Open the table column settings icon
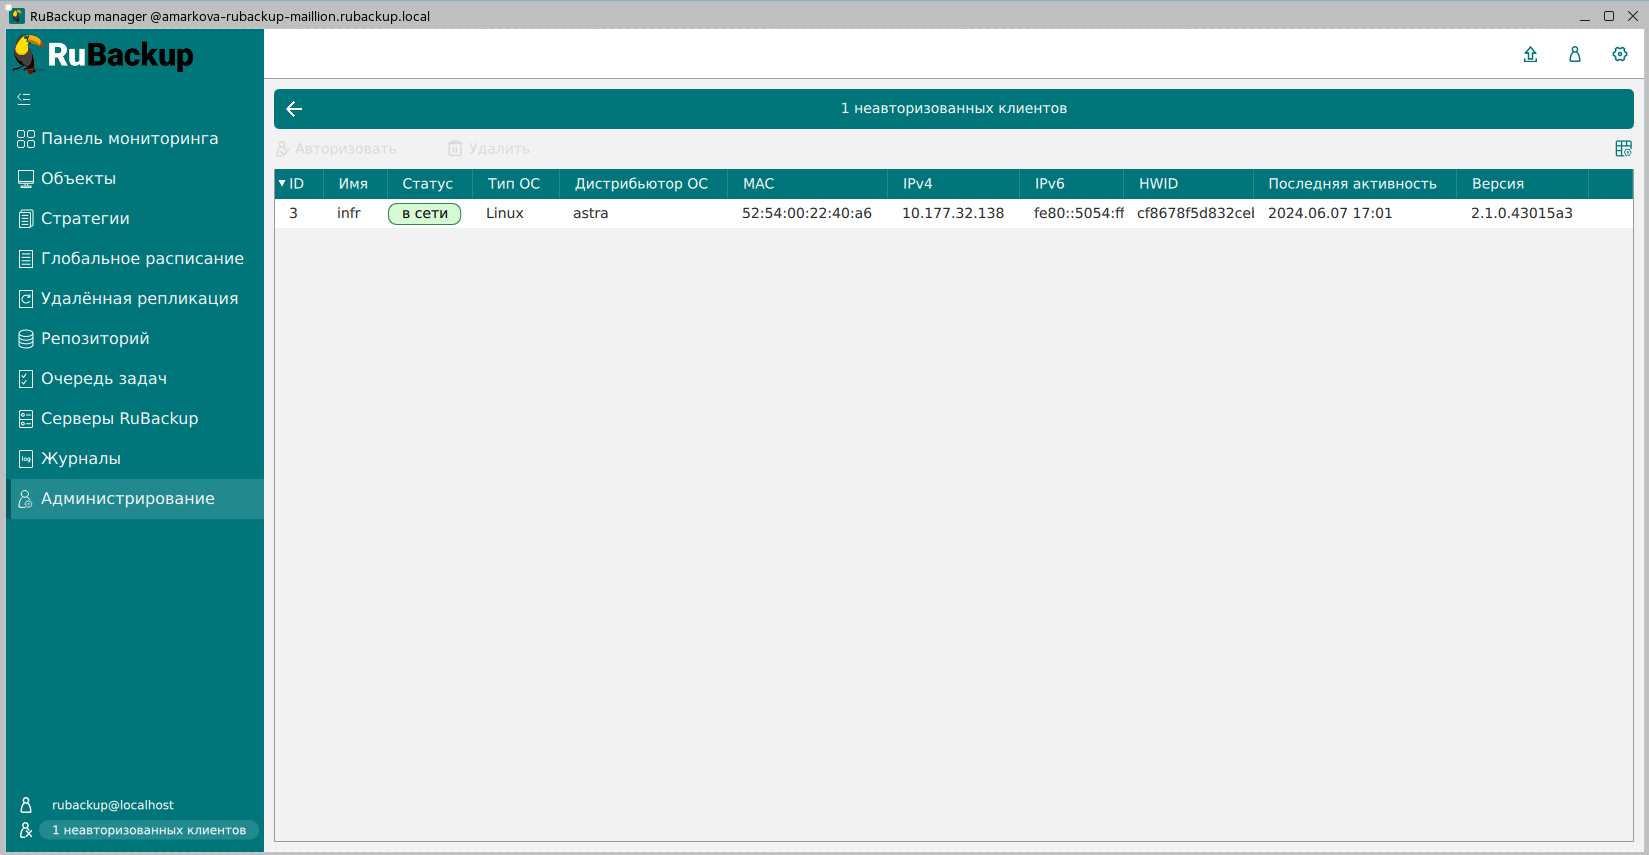Viewport: 1649px width, 855px height. (x=1623, y=149)
